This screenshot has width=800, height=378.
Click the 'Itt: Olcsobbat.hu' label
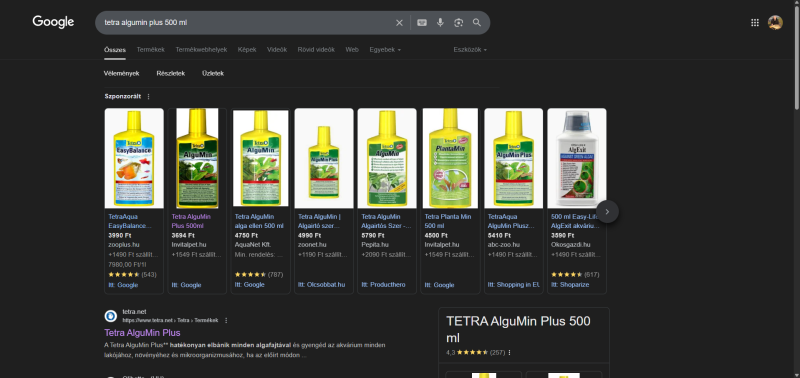(321, 285)
